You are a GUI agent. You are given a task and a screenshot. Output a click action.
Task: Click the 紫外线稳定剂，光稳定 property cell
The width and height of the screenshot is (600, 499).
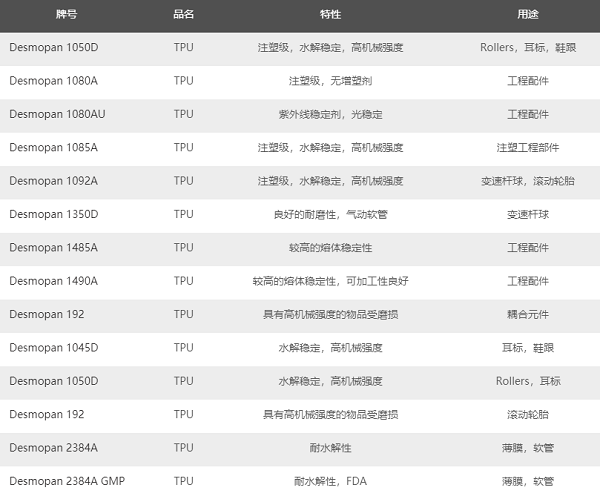pyautogui.click(x=330, y=114)
